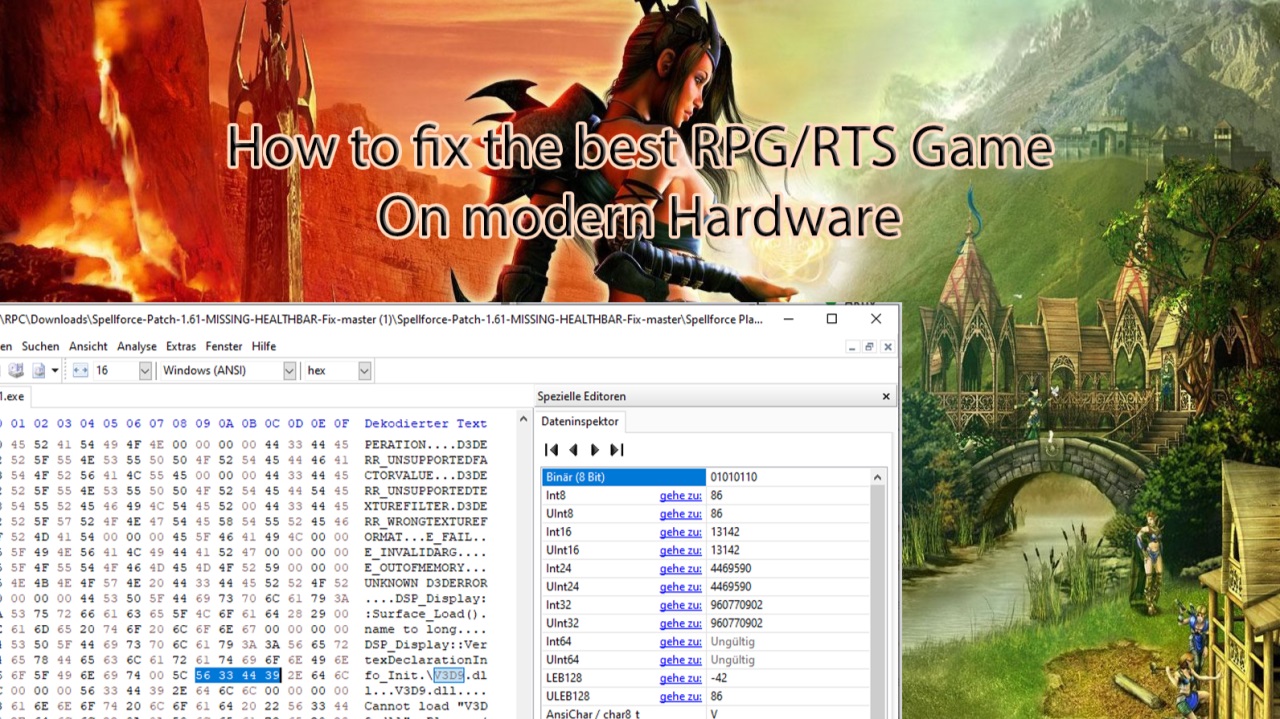
Task: Open the bytes-per-row dropdown showing 16
Action: point(145,371)
